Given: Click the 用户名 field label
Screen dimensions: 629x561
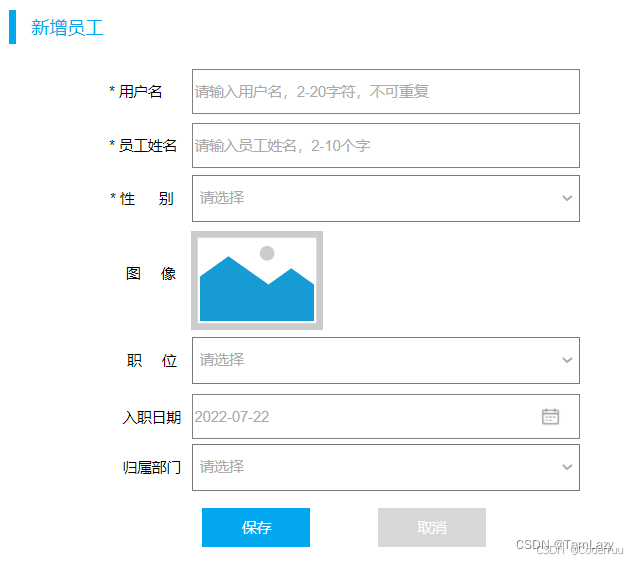Looking at the screenshot, I should pyautogui.click(x=140, y=92).
